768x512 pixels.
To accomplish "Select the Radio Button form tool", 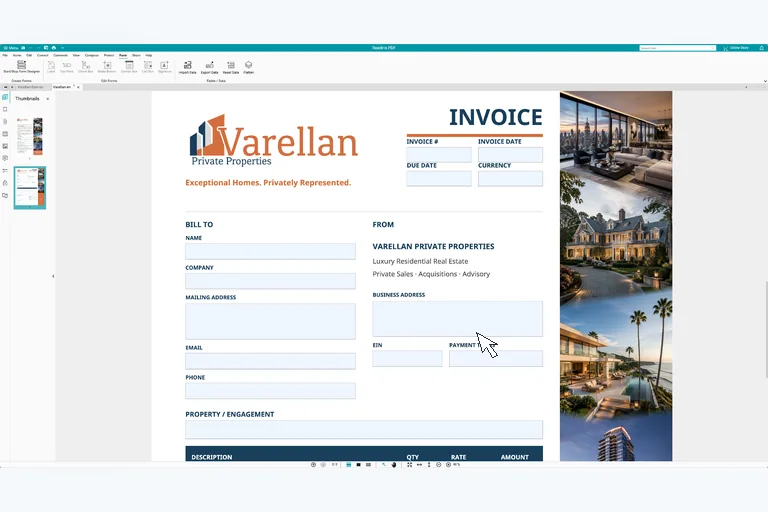I will pos(107,67).
